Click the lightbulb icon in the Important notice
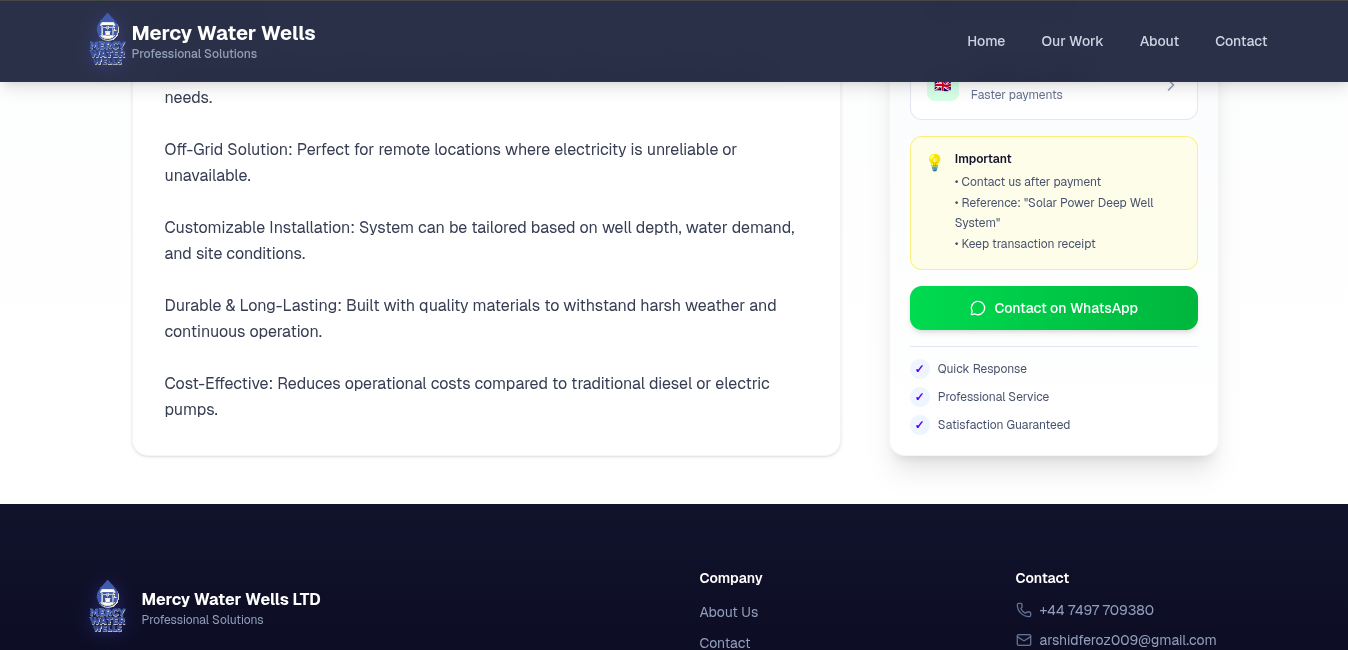The image size is (1348, 650). (x=934, y=163)
